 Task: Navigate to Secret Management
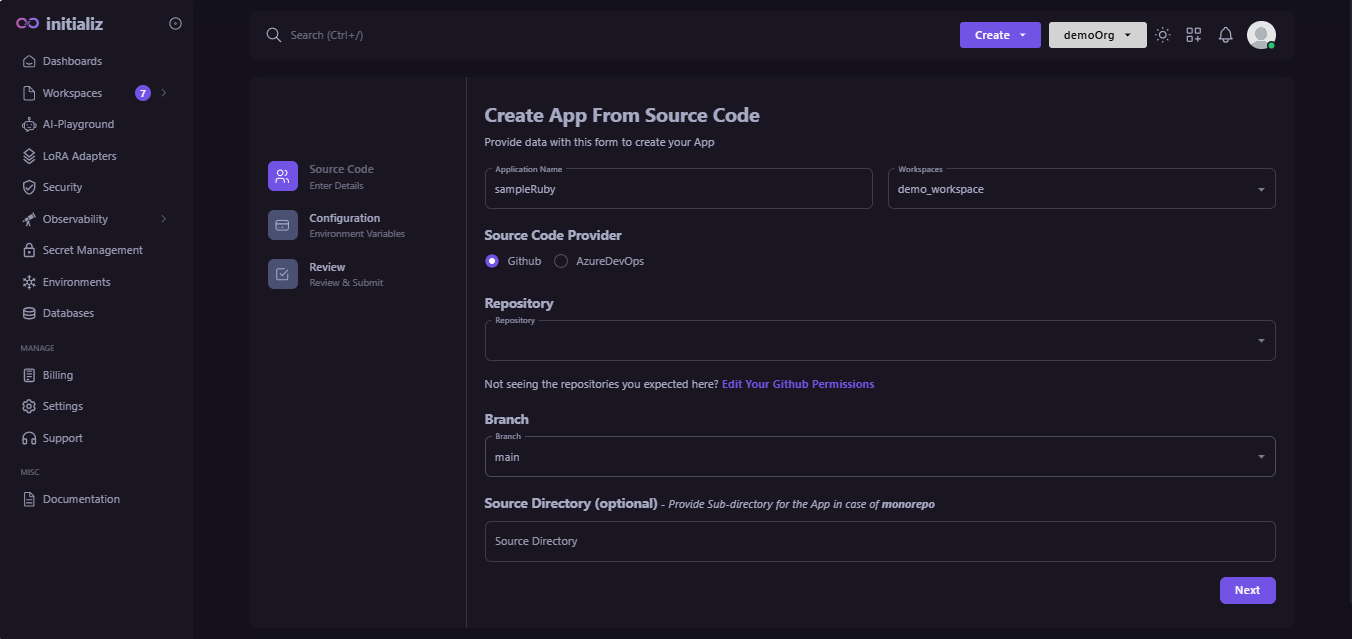[95, 250]
